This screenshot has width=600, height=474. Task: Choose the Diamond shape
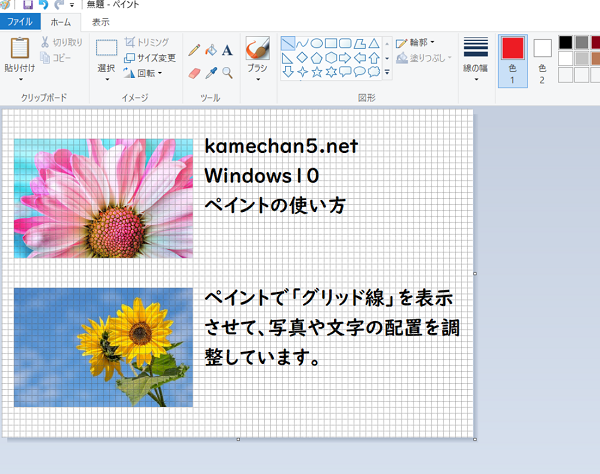302,58
